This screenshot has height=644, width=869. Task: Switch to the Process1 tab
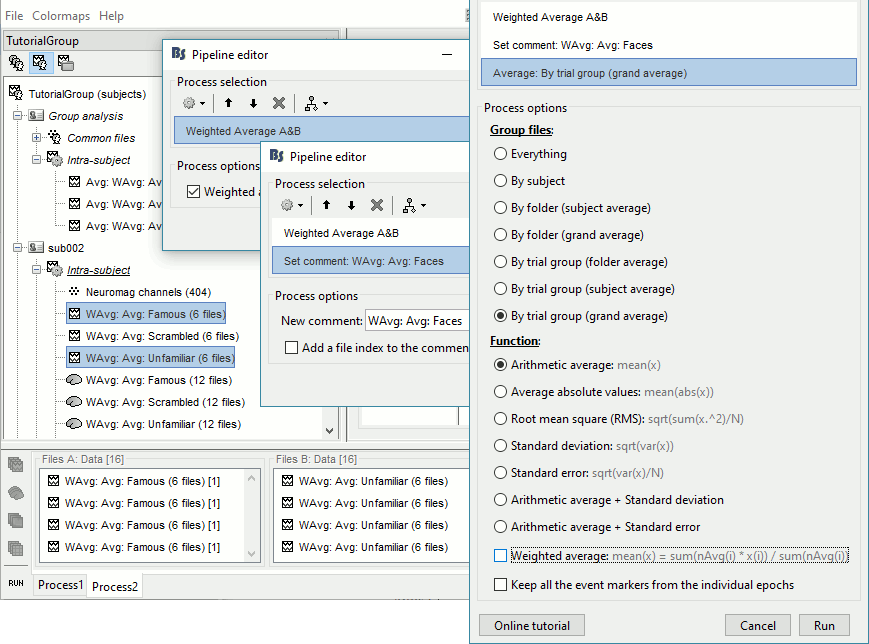click(61, 585)
